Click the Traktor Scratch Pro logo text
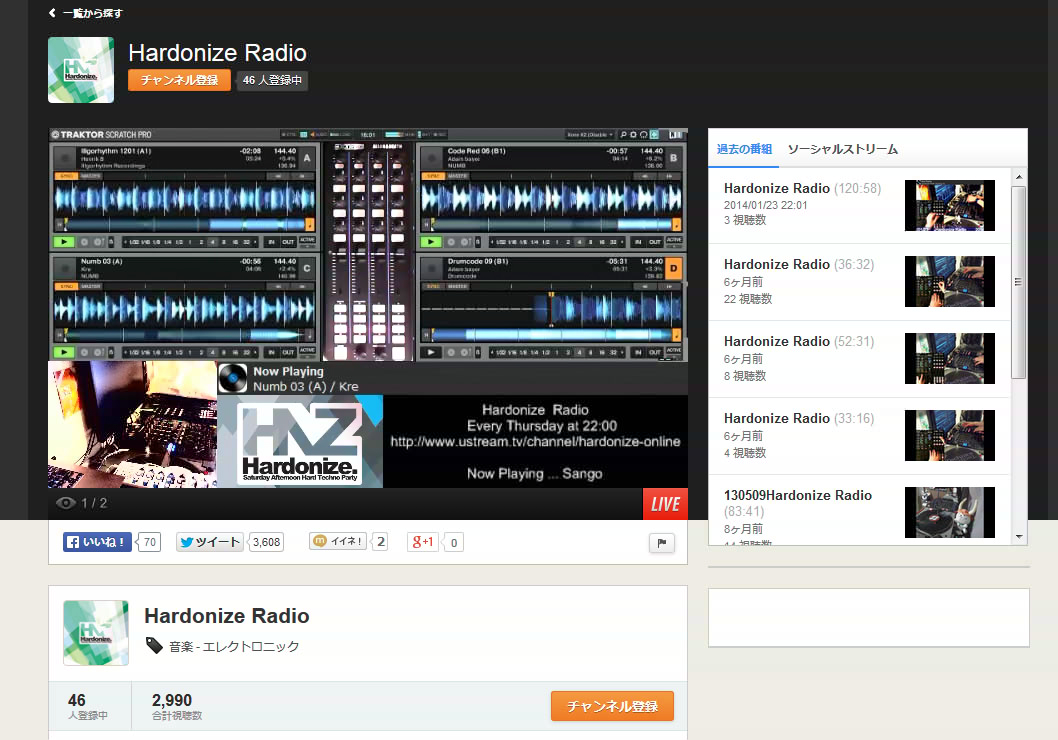 tap(102, 135)
